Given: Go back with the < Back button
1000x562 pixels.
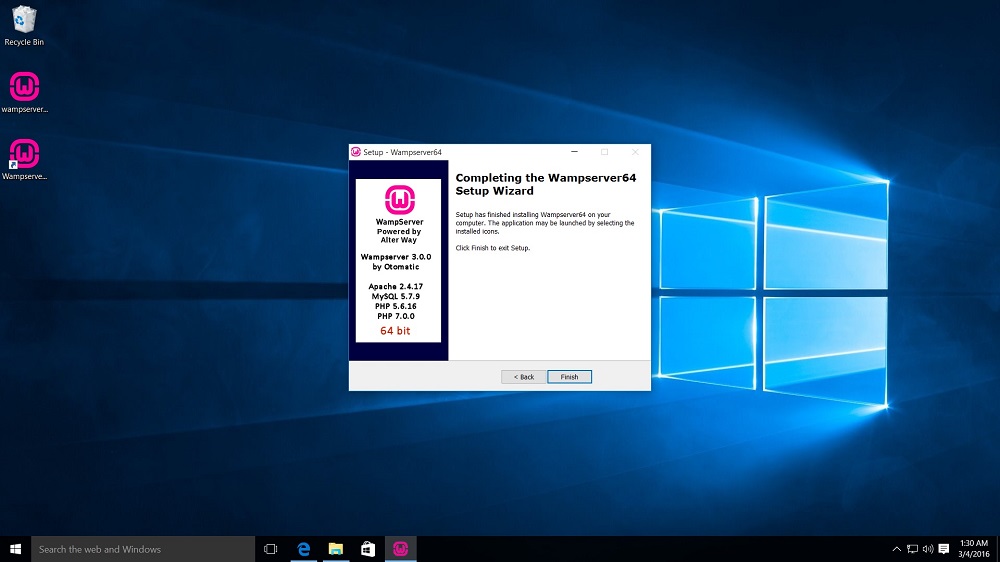Looking at the screenshot, I should (524, 377).
